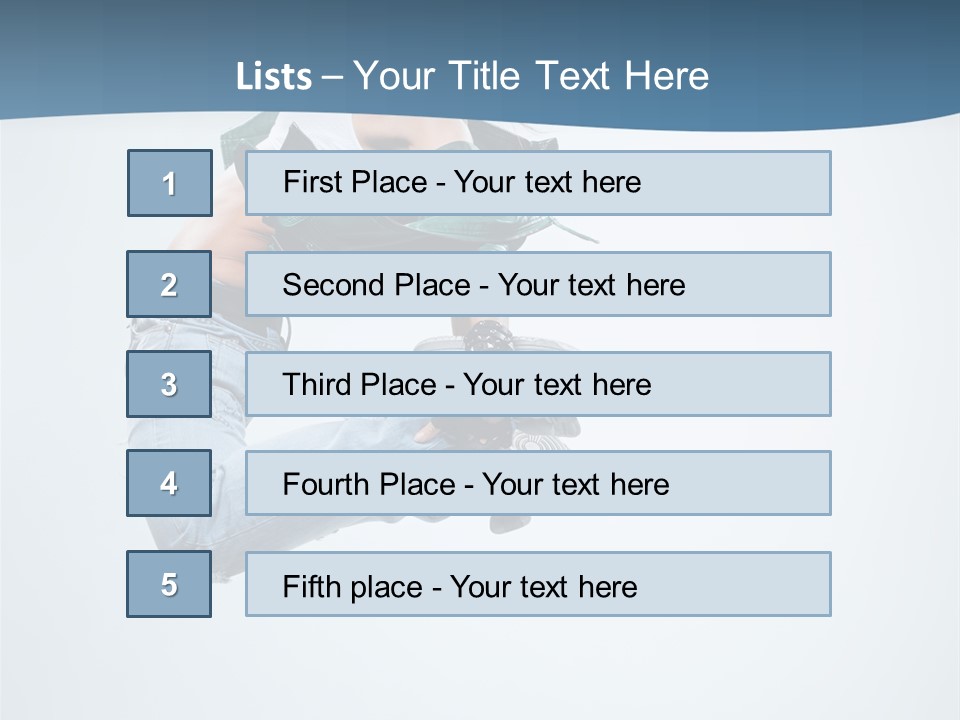
Task: Pick the number 4 box
Action: pos(169,483)
